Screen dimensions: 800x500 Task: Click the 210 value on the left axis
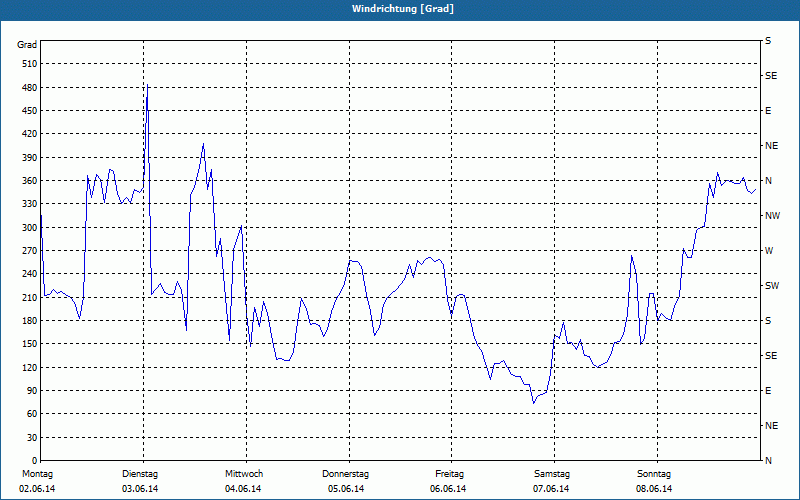[30, 297]
